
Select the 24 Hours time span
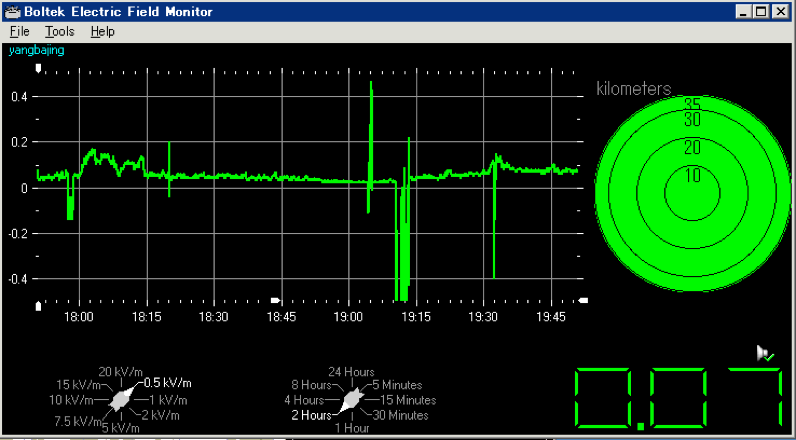(350, 371)
